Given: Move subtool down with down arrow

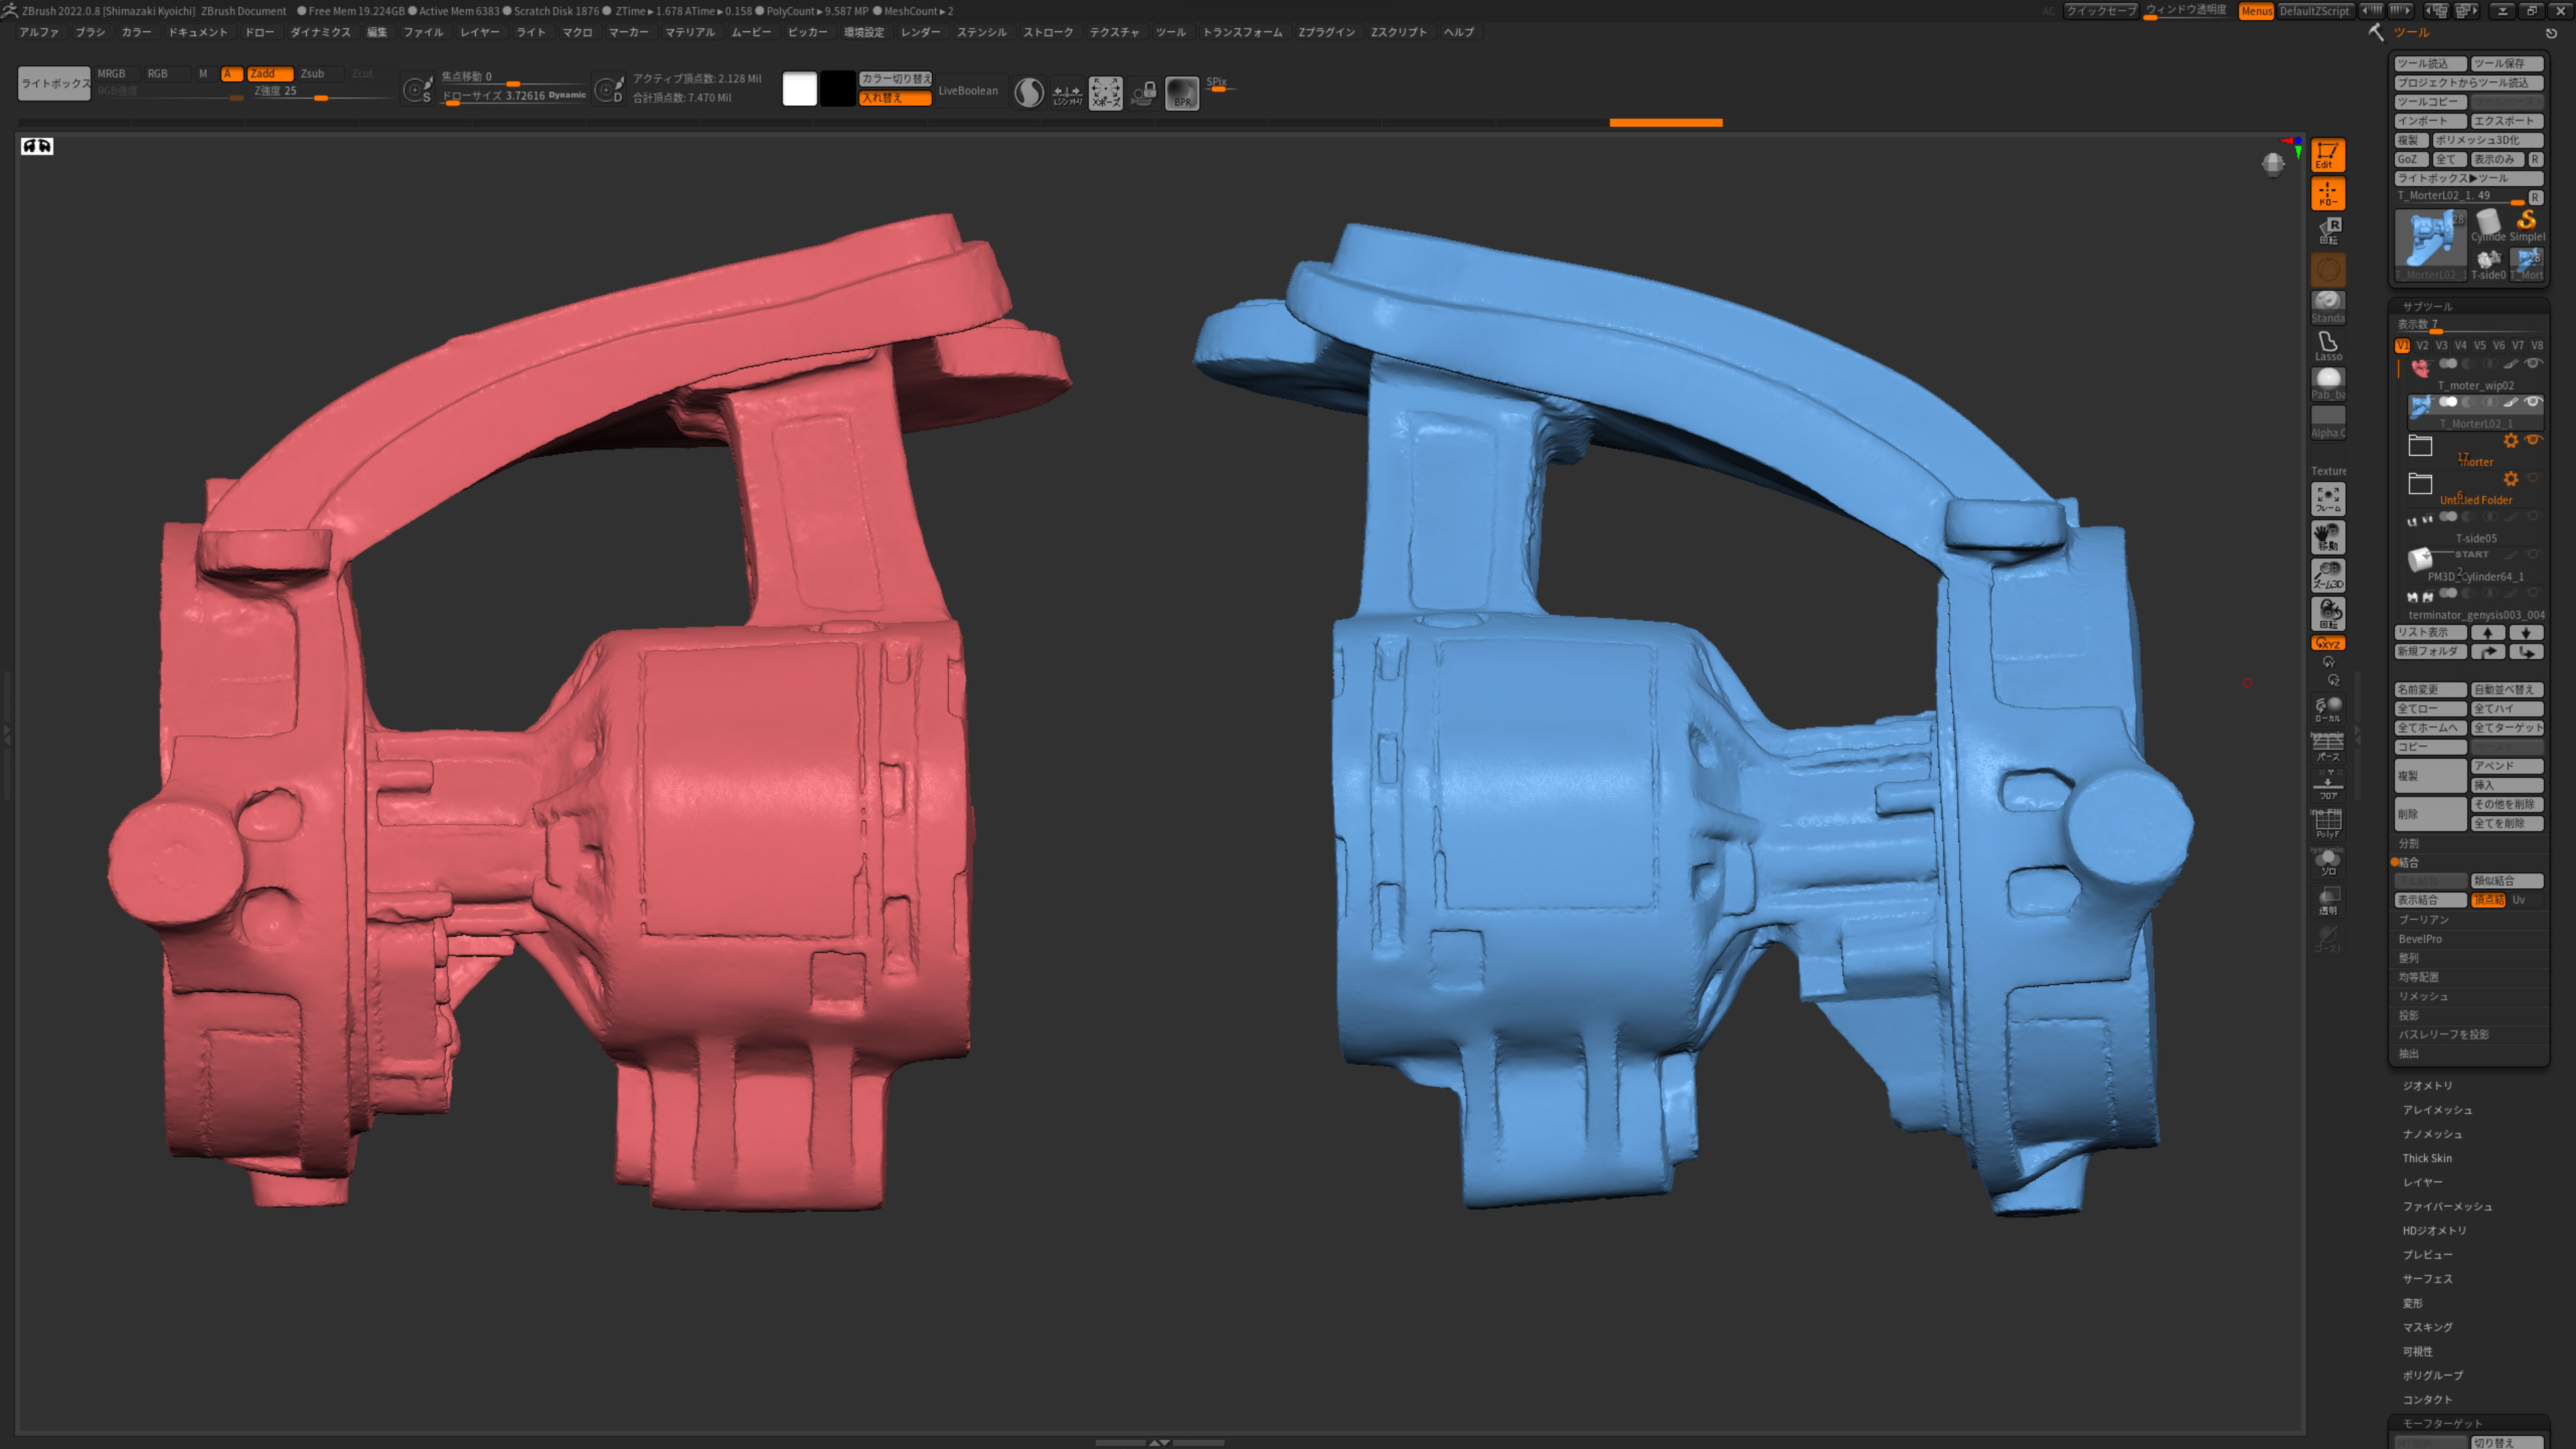Looking at the screenshot, I should coord(2526,632).
